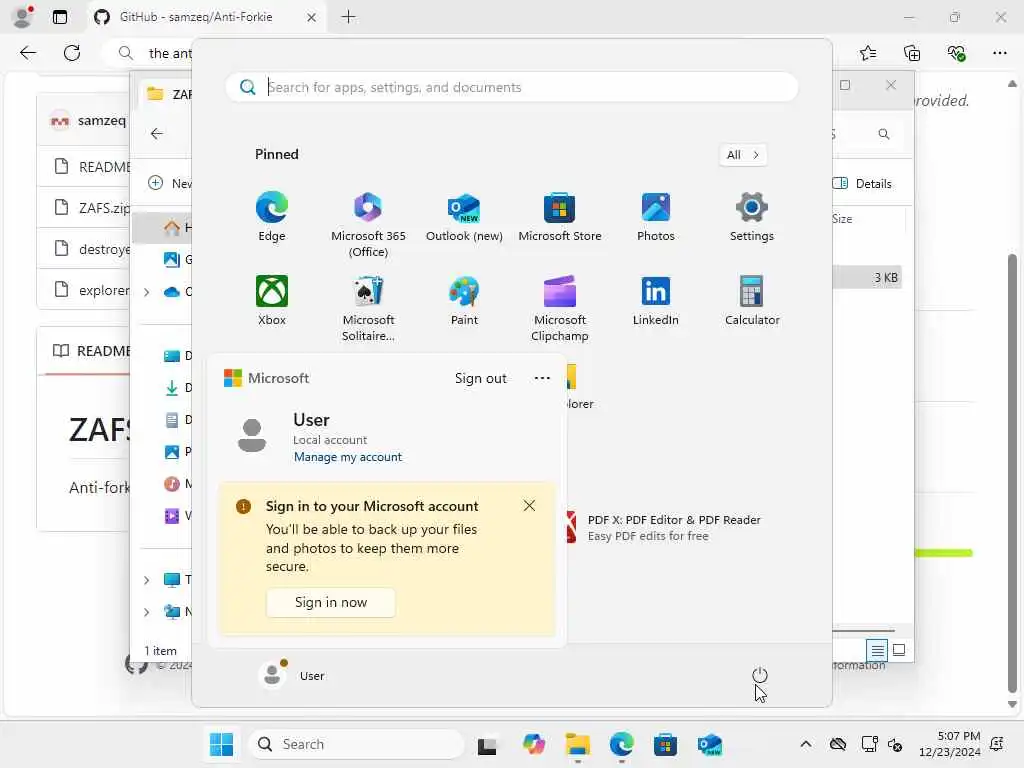The width and height of the screenshot is (1024, 768).
Task: Click the Sign in now button
Action: pos(330,602)
